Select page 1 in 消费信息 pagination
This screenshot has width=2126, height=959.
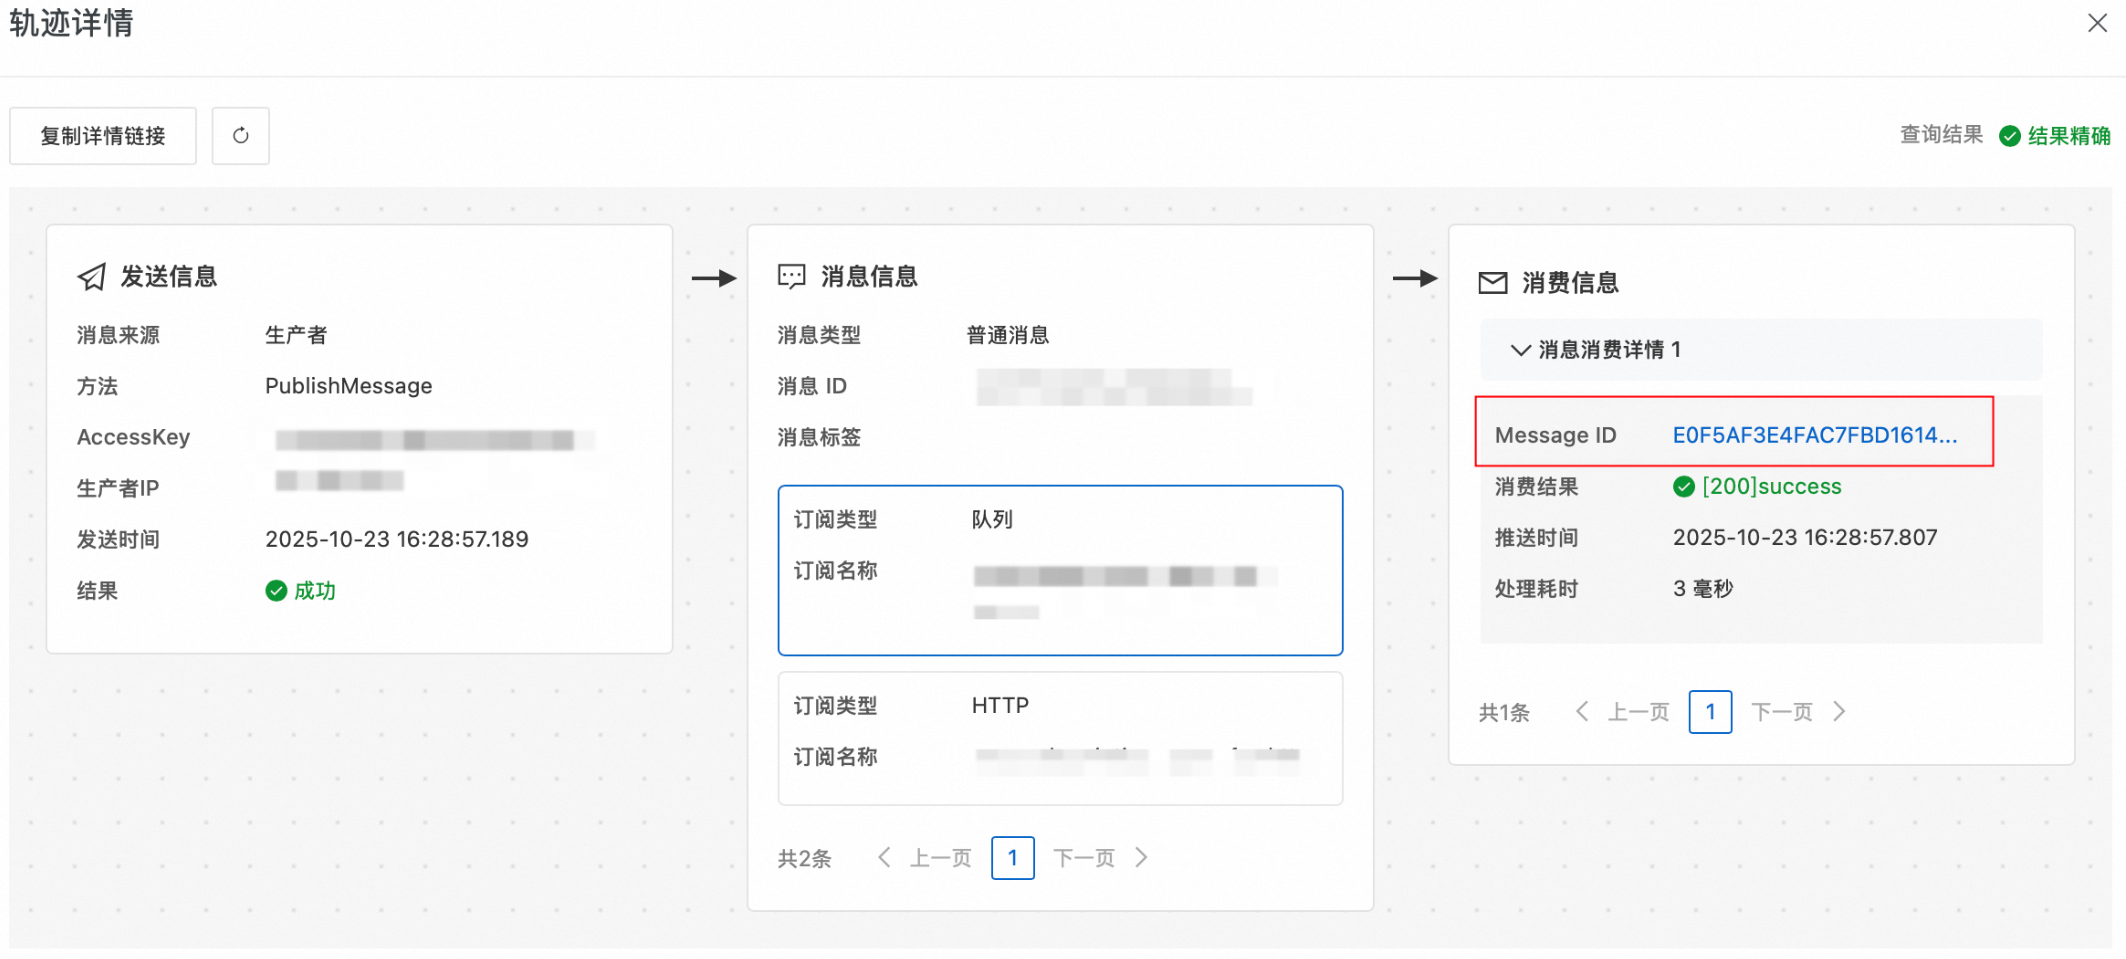(1711, 712)
